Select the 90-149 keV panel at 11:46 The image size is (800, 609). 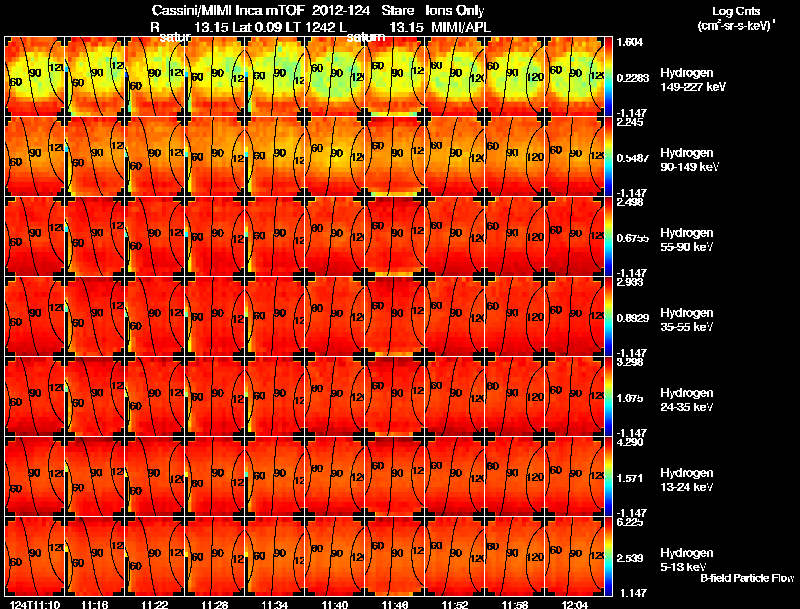coord(395,157)
